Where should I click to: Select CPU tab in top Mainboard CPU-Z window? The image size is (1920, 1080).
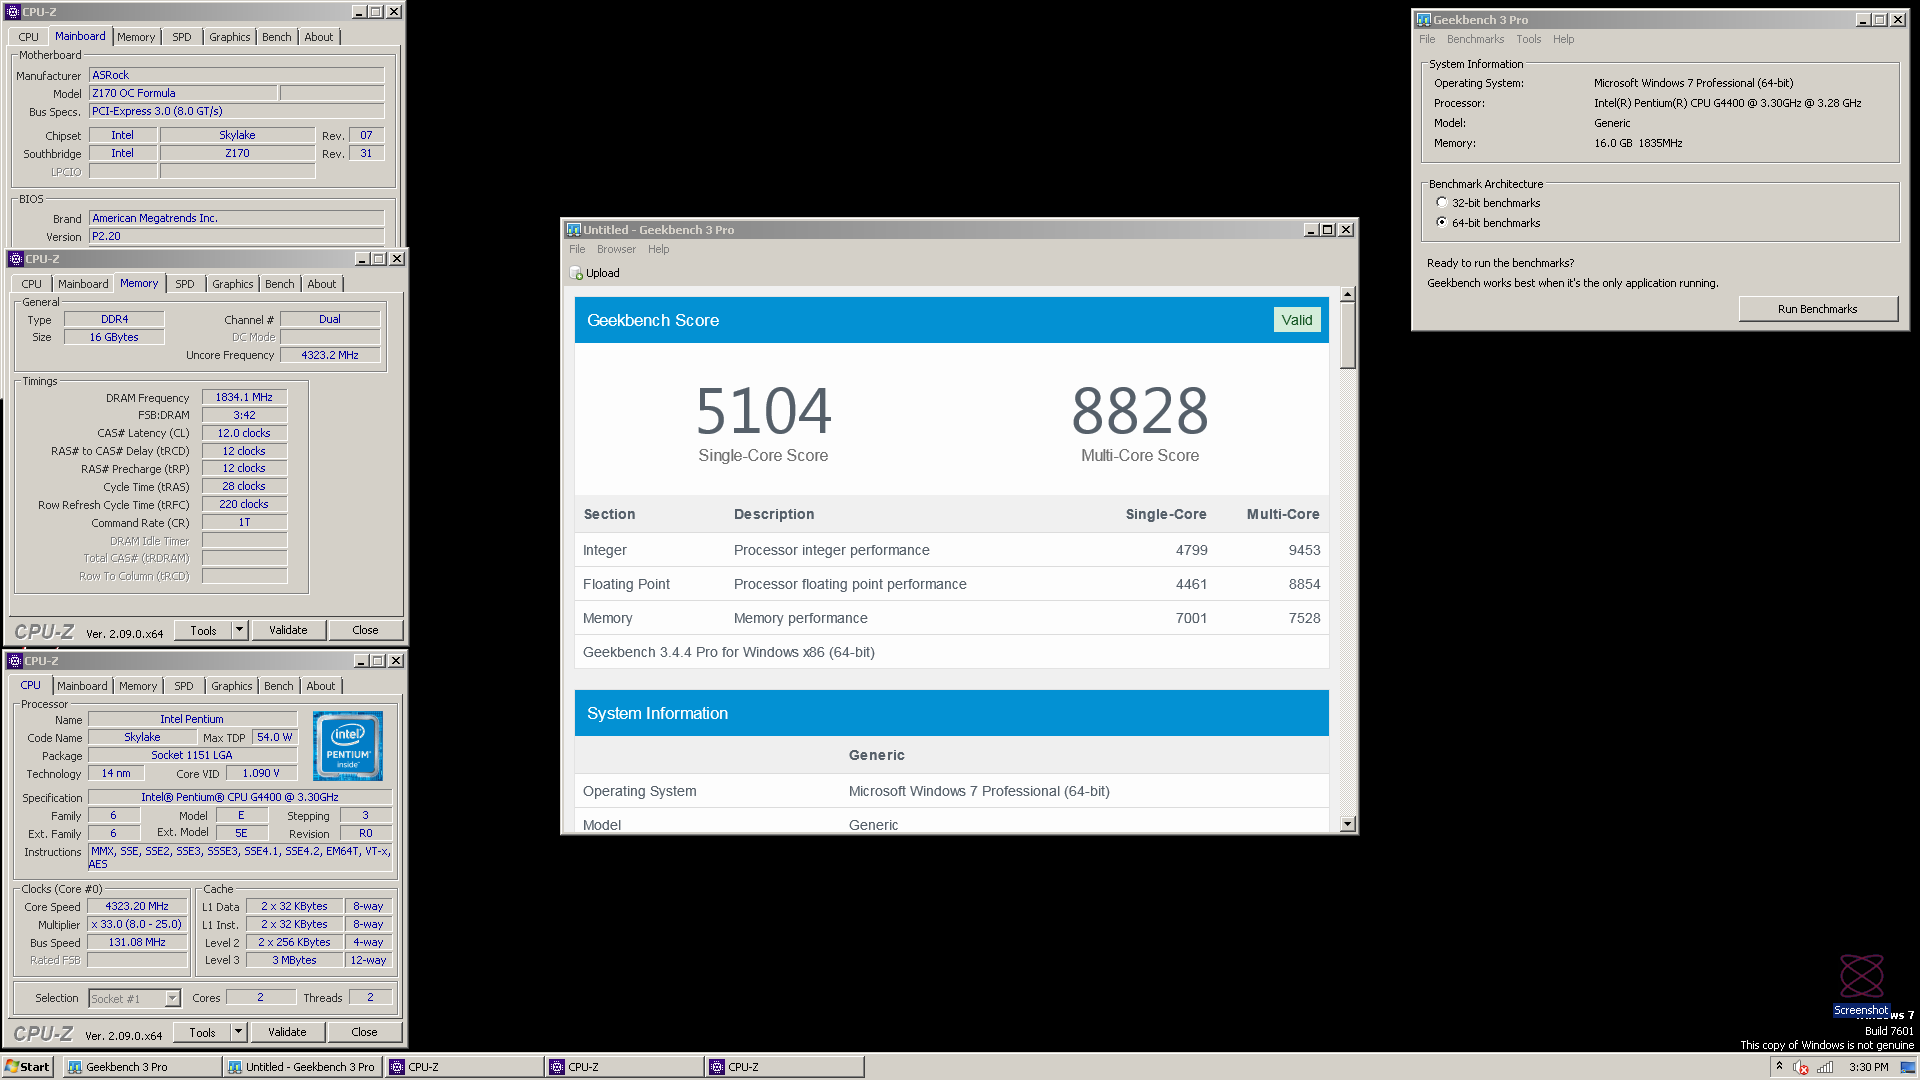pos(29,37)
